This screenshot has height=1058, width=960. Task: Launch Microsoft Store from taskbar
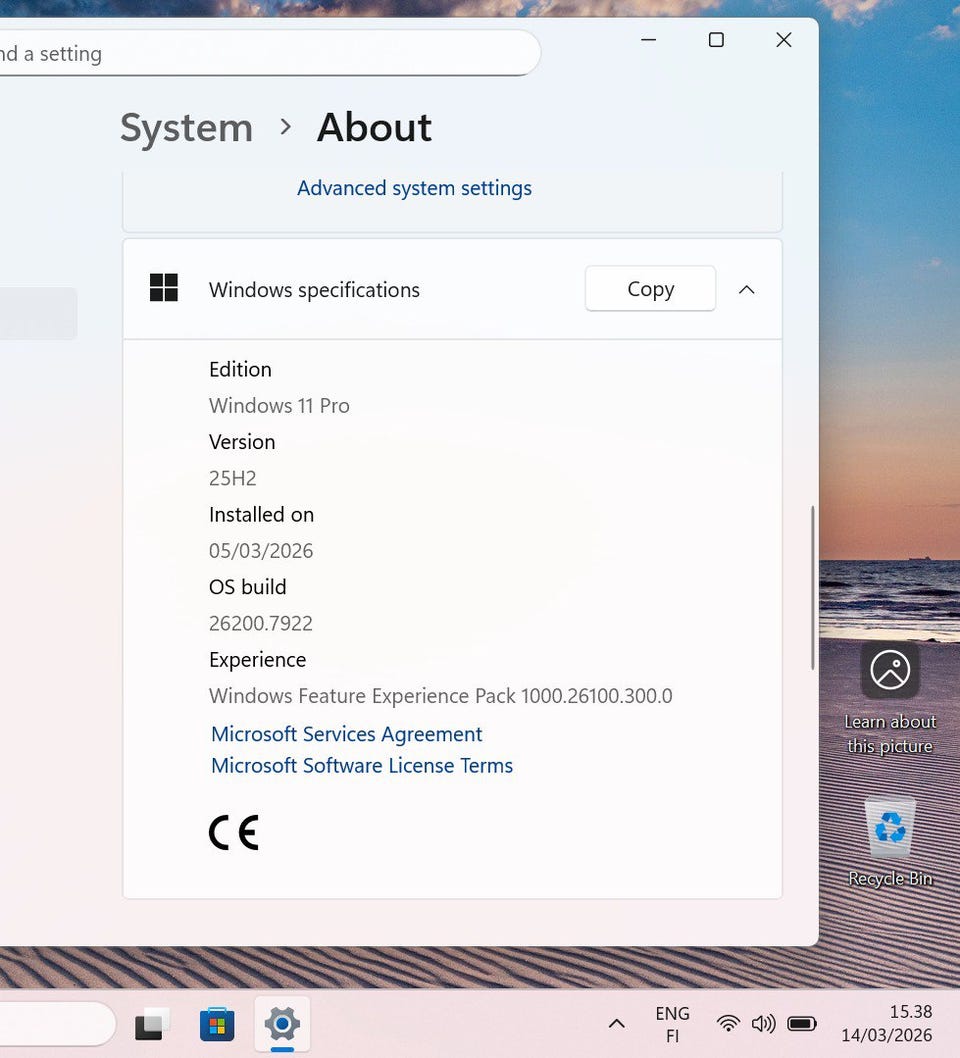click(x=217, y=1024)
